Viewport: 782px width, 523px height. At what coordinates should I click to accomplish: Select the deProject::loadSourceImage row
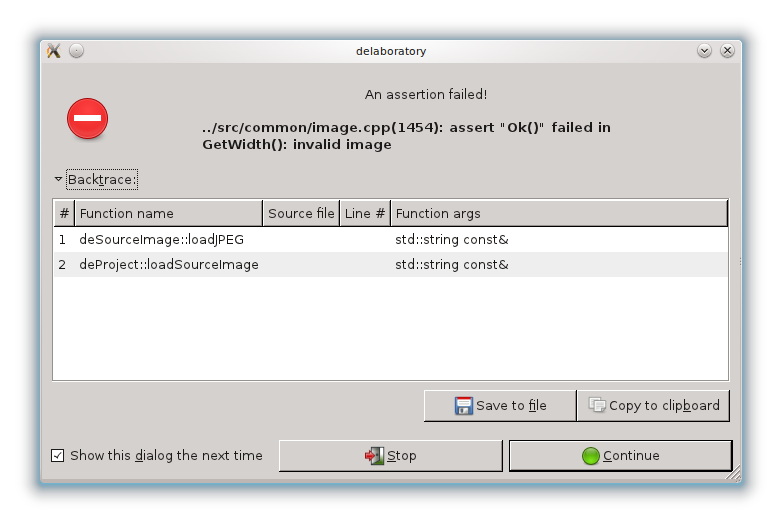391,265
